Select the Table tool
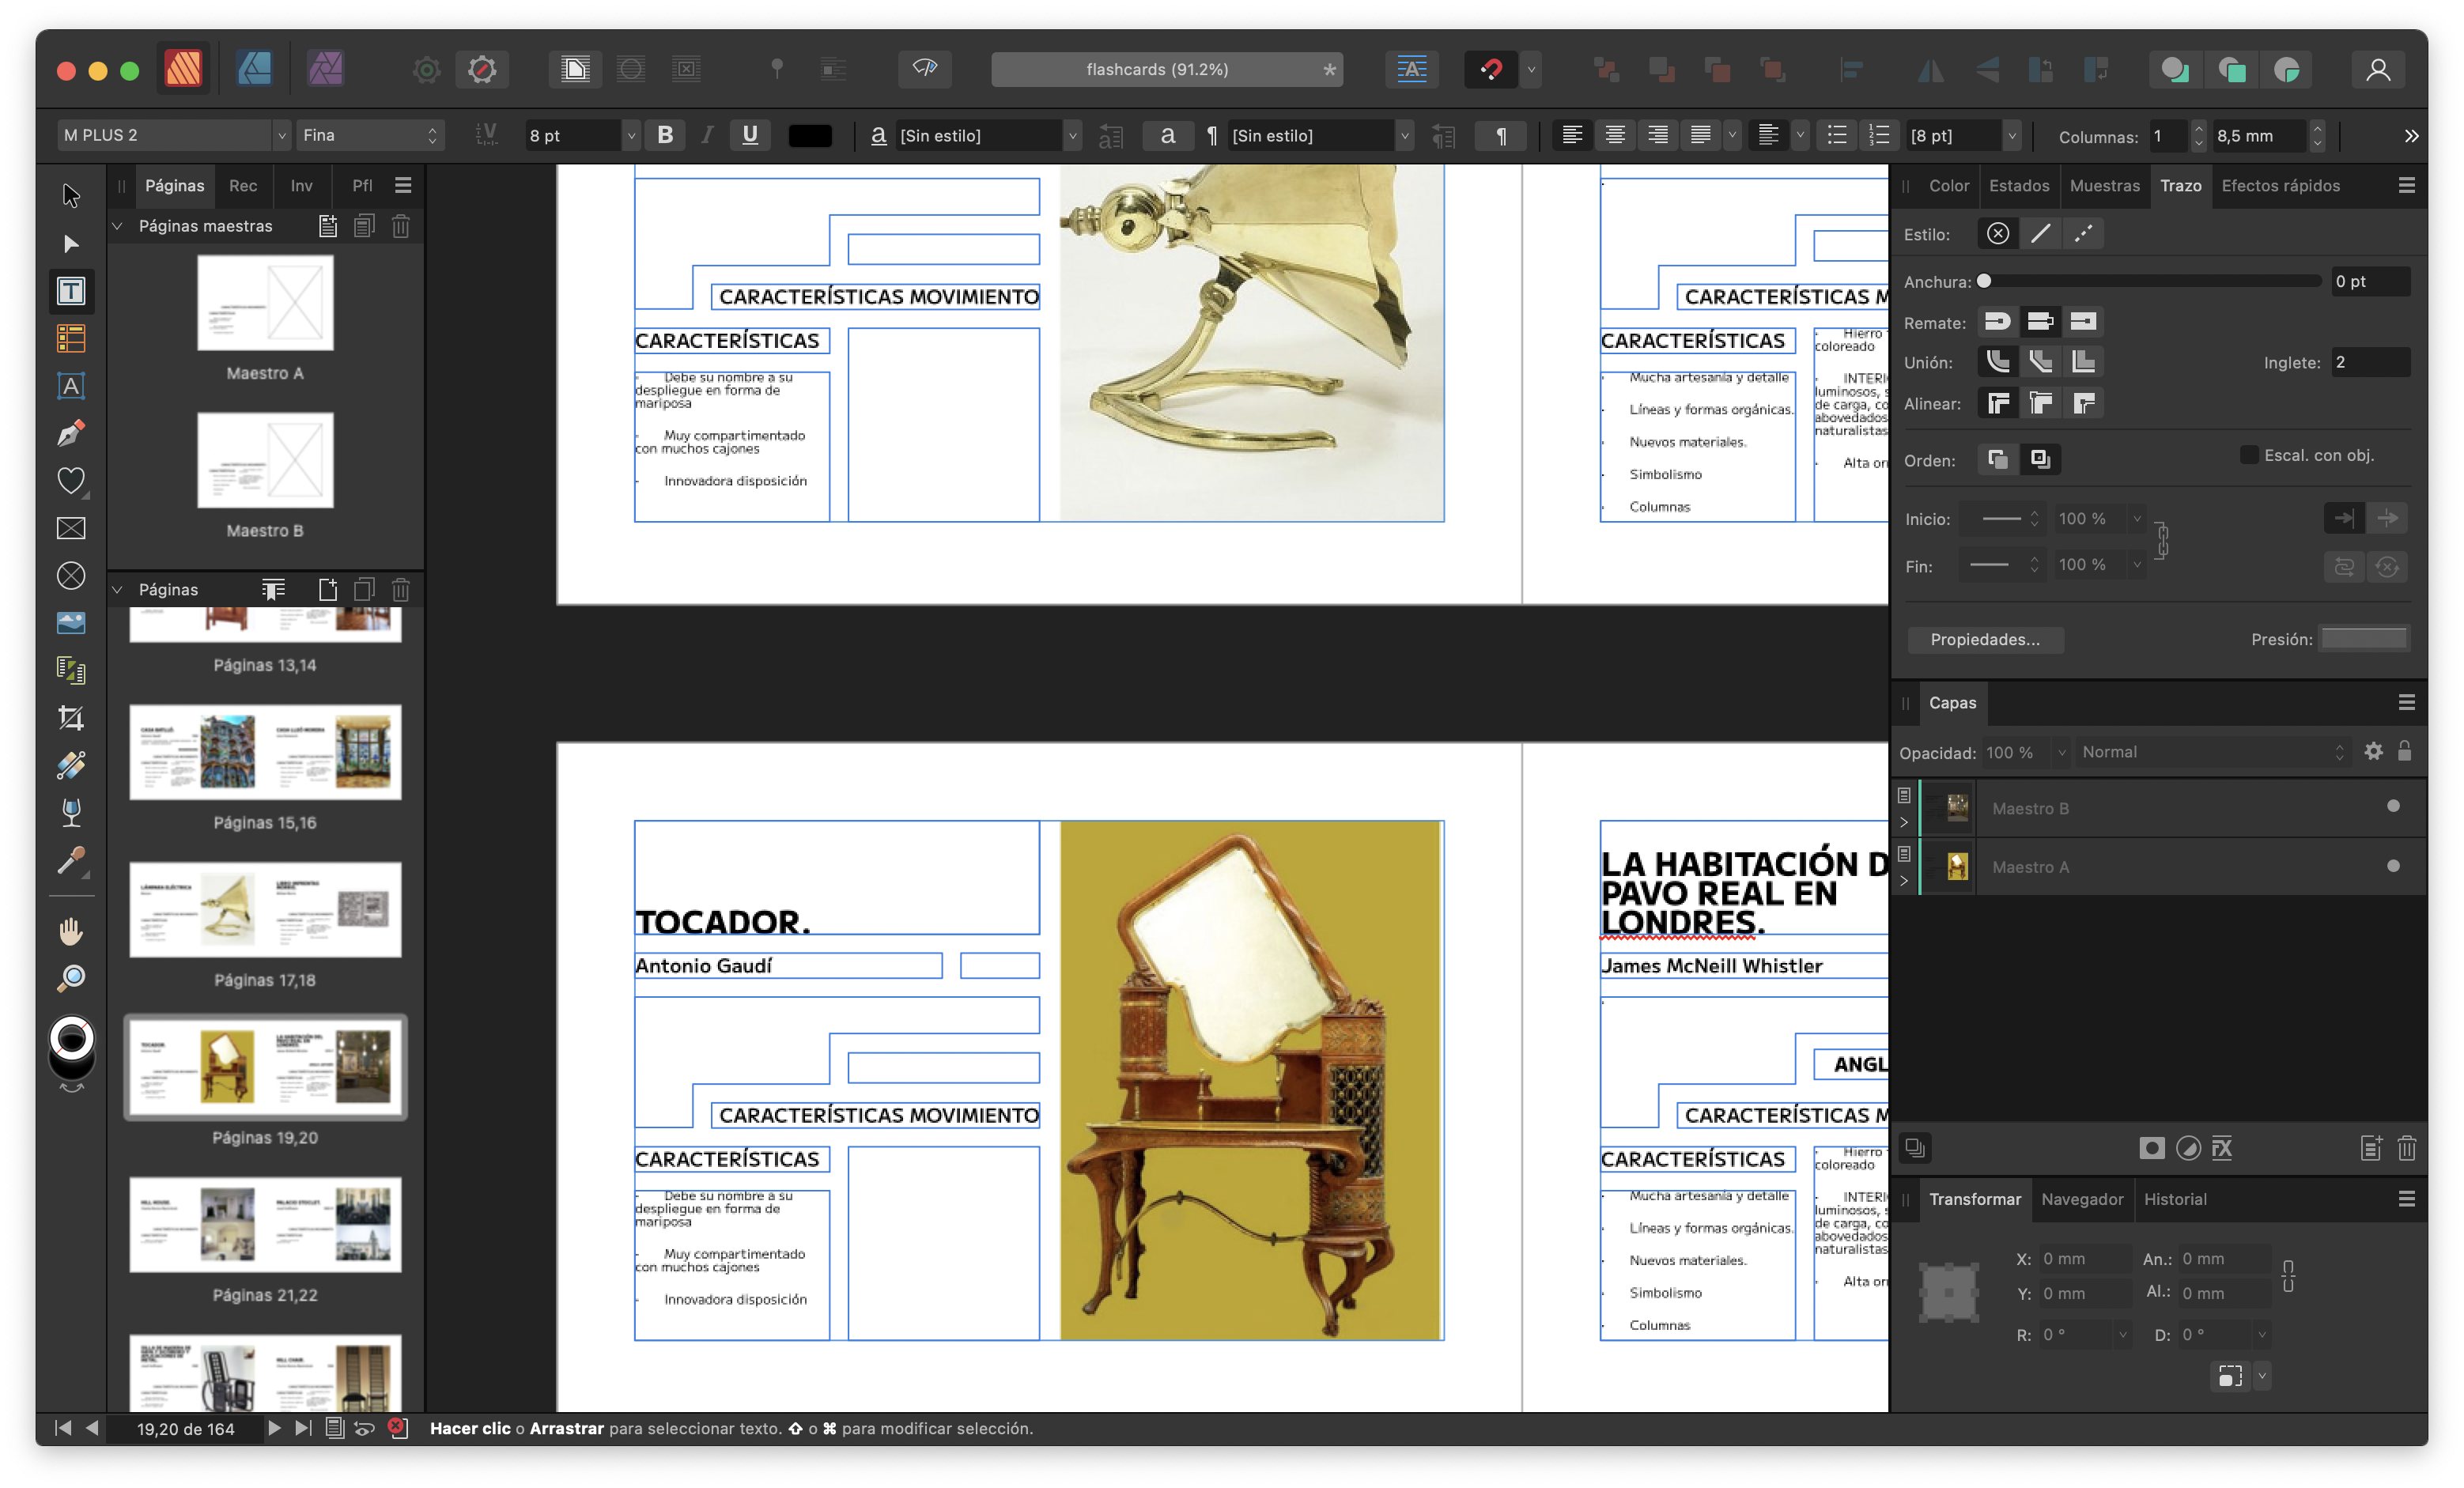 [70, 338]
